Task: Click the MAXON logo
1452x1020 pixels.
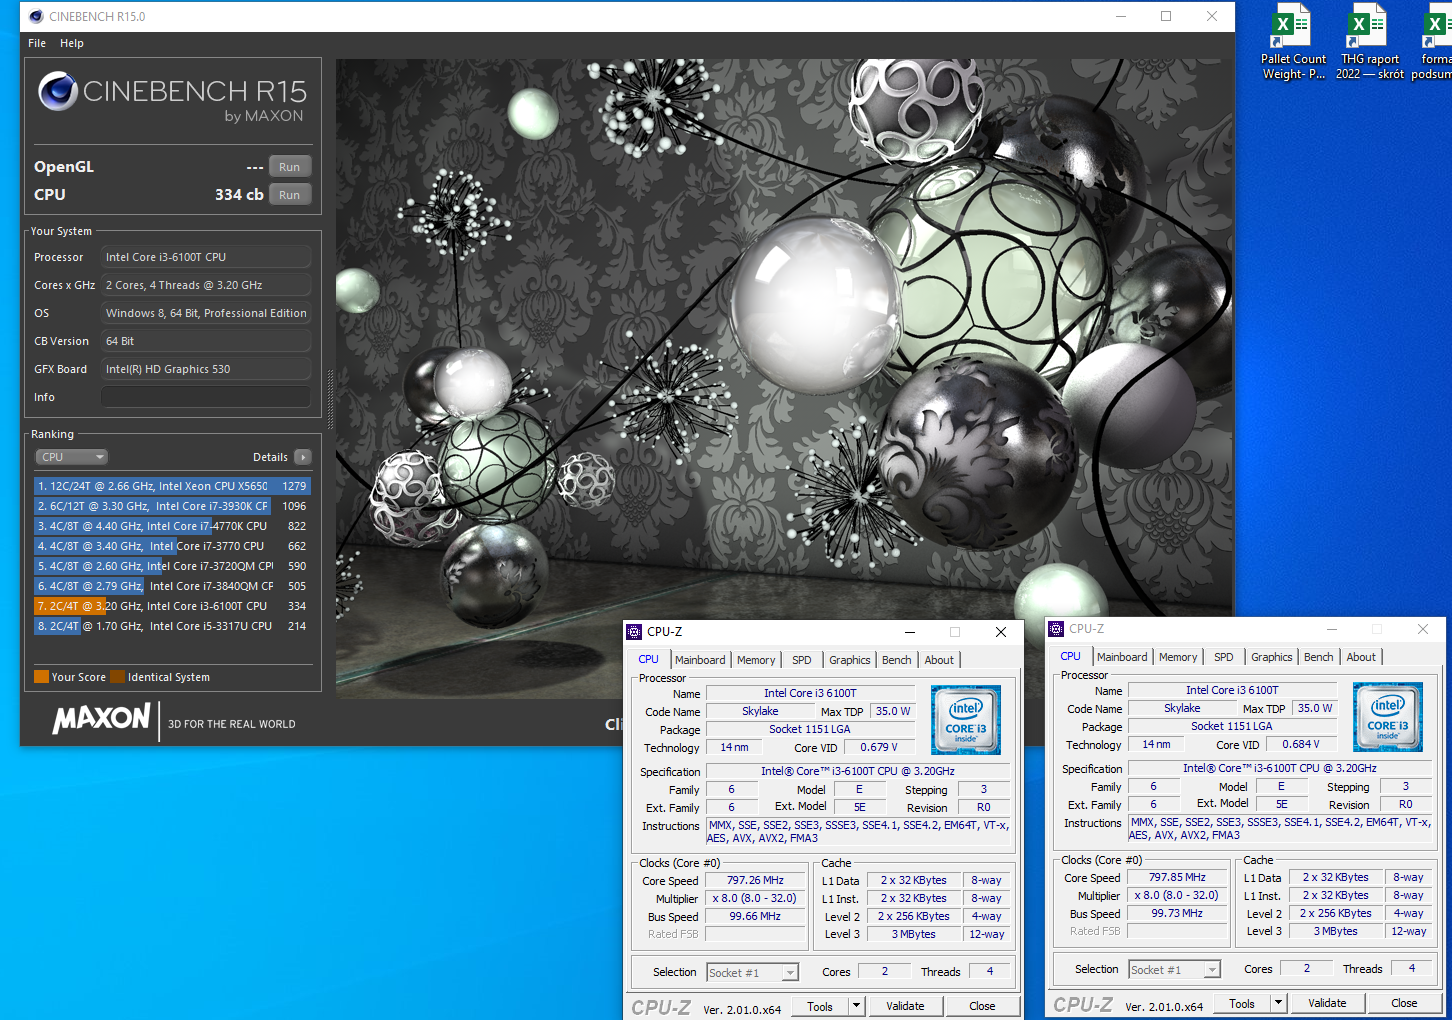Action: tap(102, 719)
